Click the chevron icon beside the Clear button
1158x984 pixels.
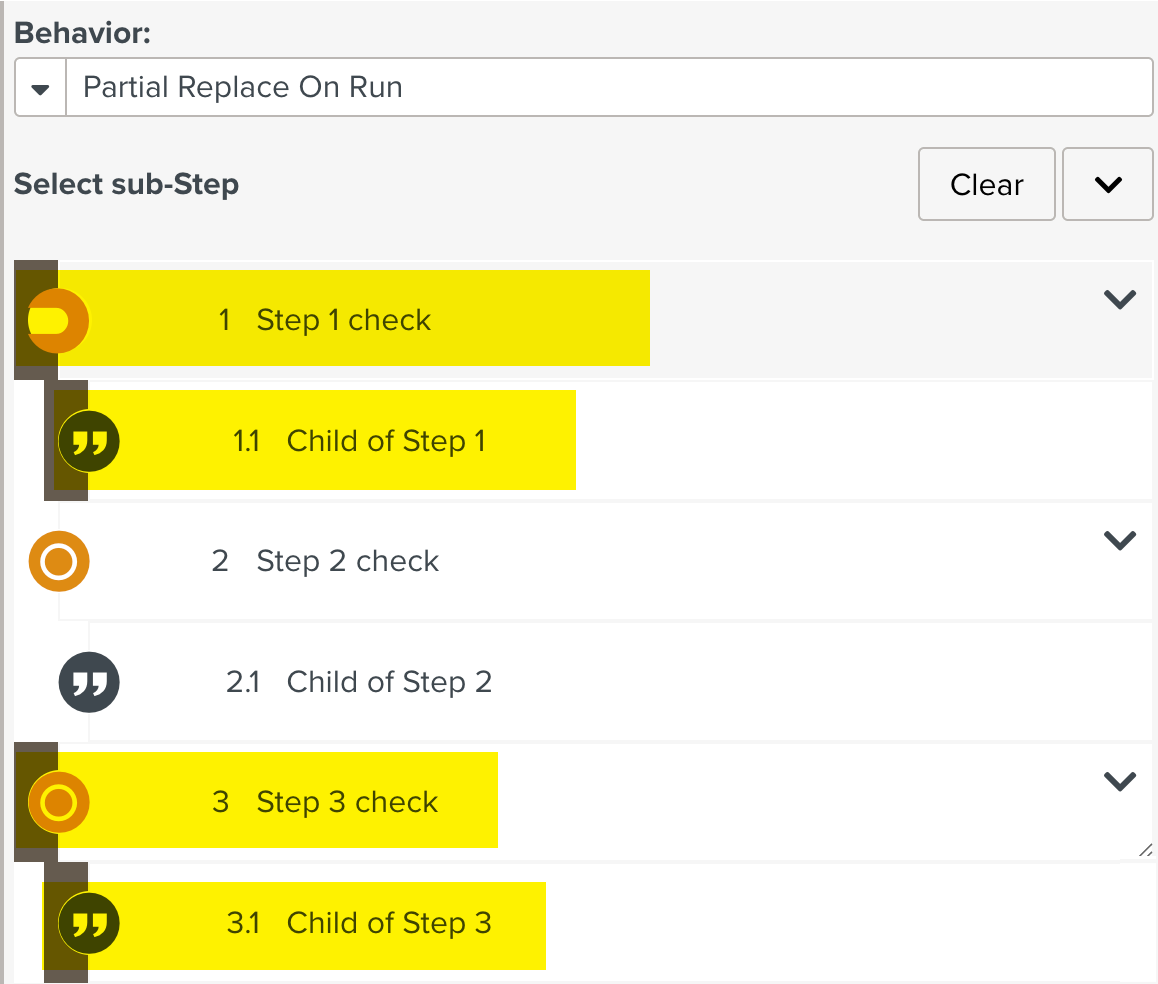point(1107,184)
